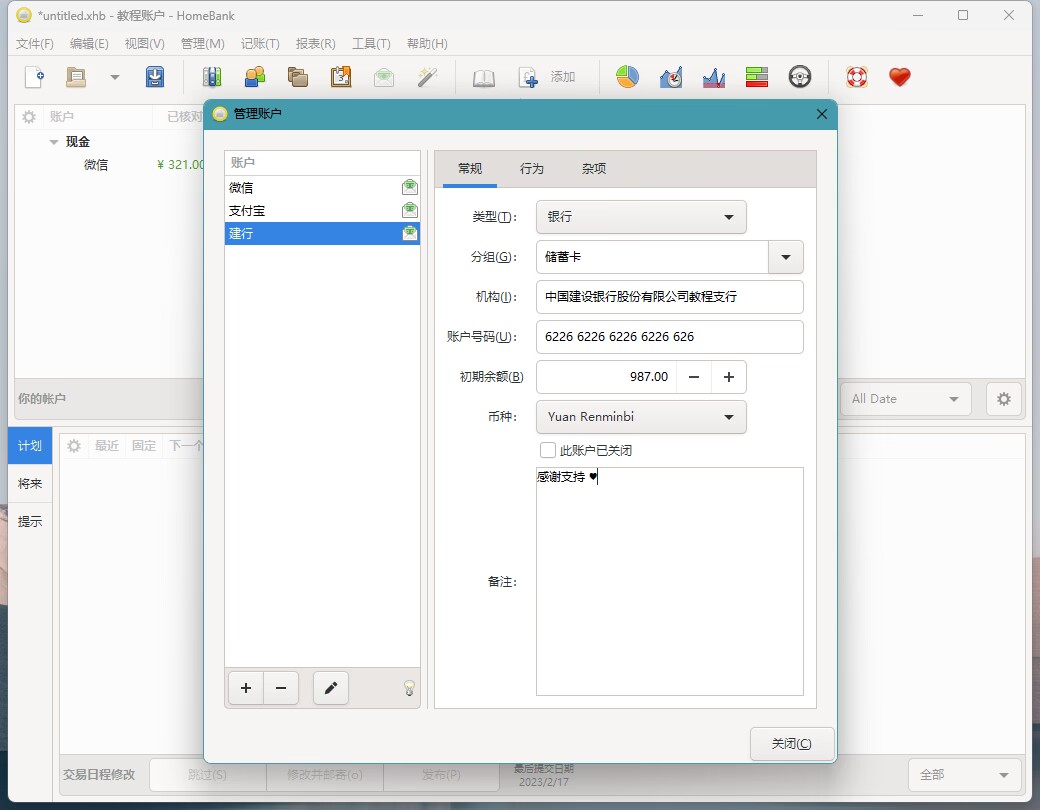Open the 币种 Yuan Renminbi dropdown
Image resolution: width=1040 pixels, height=810 pixels.
point(641,417)
